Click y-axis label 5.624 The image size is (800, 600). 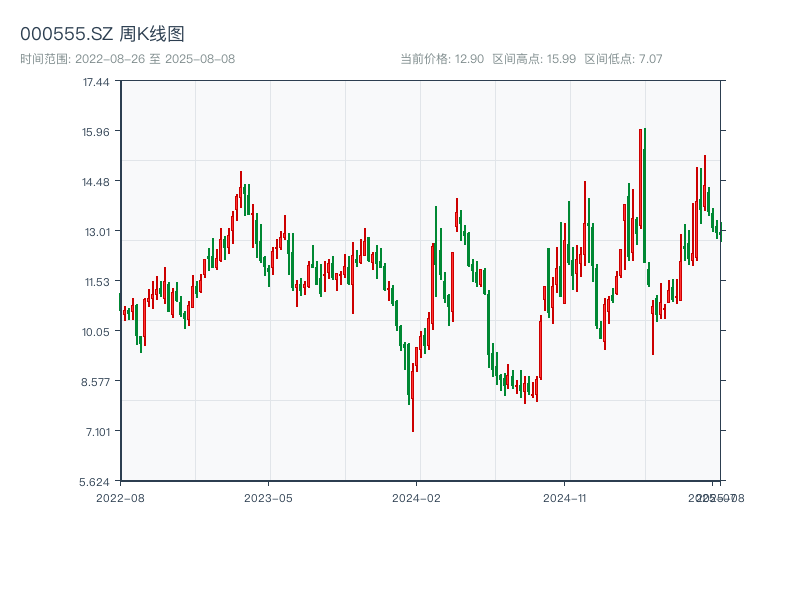94,482
